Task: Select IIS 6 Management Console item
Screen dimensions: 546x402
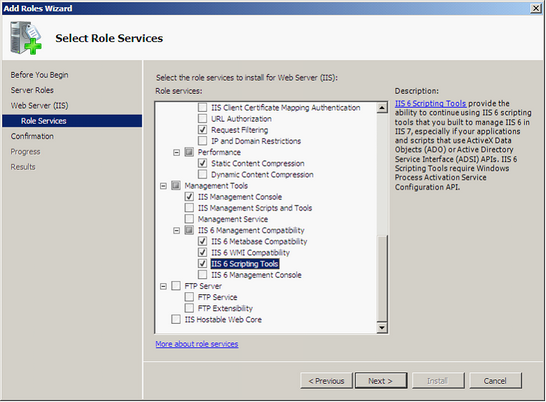Action: 256,275
